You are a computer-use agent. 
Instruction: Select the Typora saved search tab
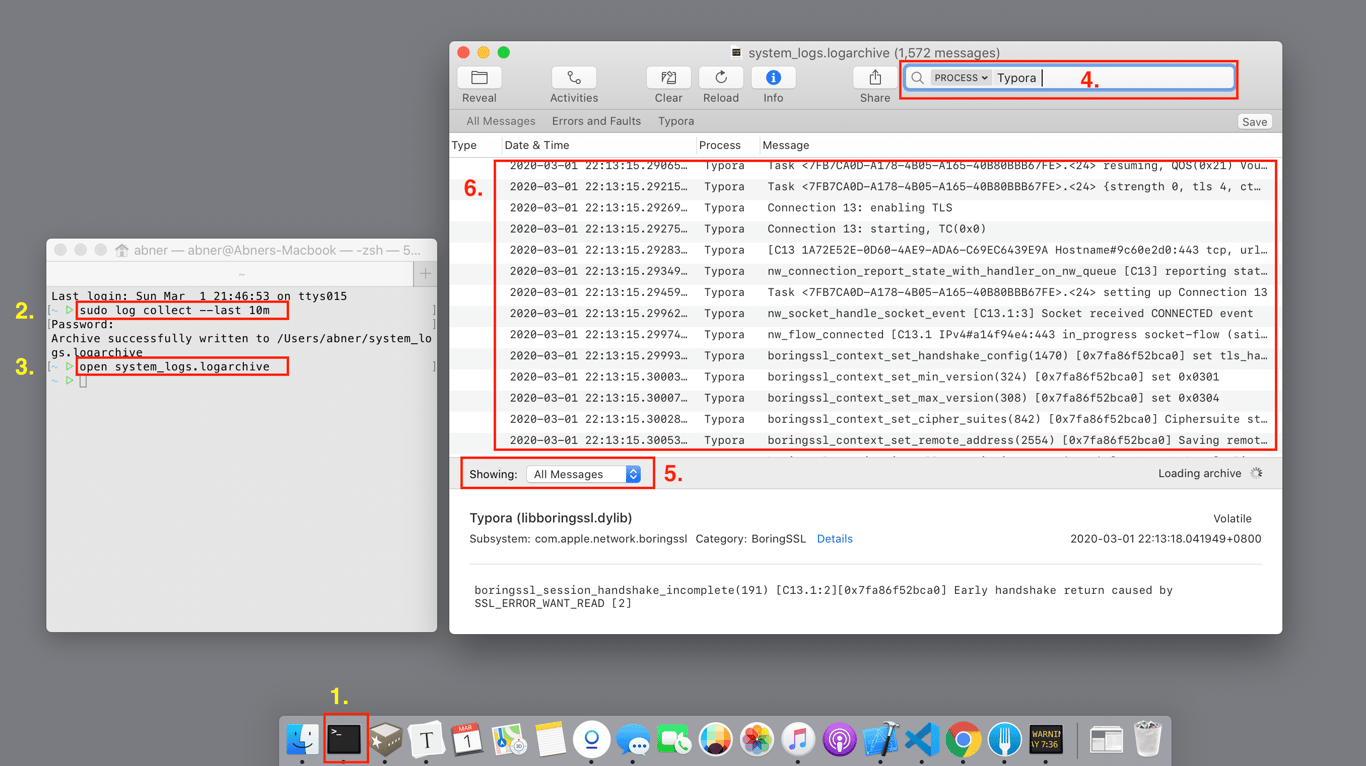click(676, 121)
